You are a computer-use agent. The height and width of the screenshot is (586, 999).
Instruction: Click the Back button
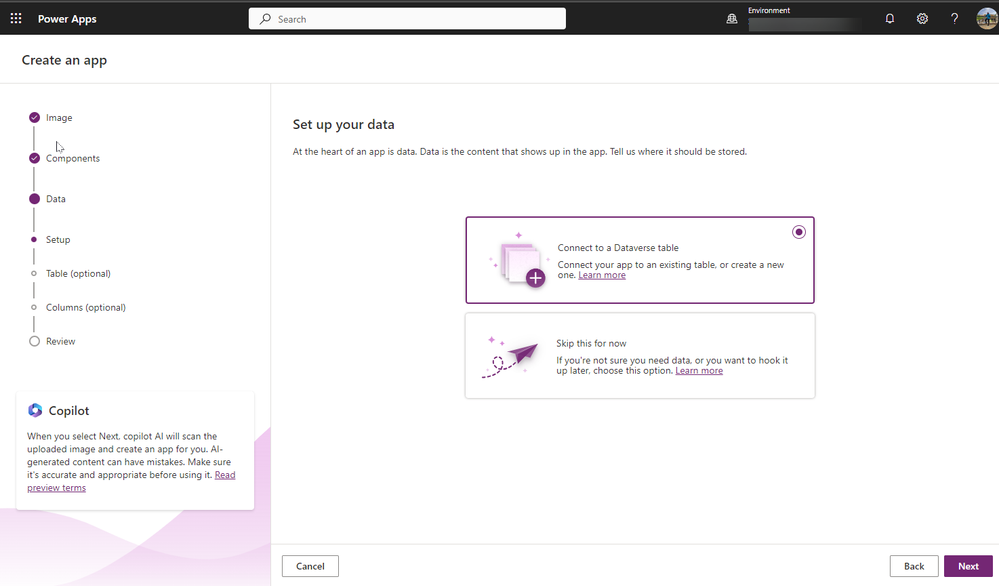914,566
